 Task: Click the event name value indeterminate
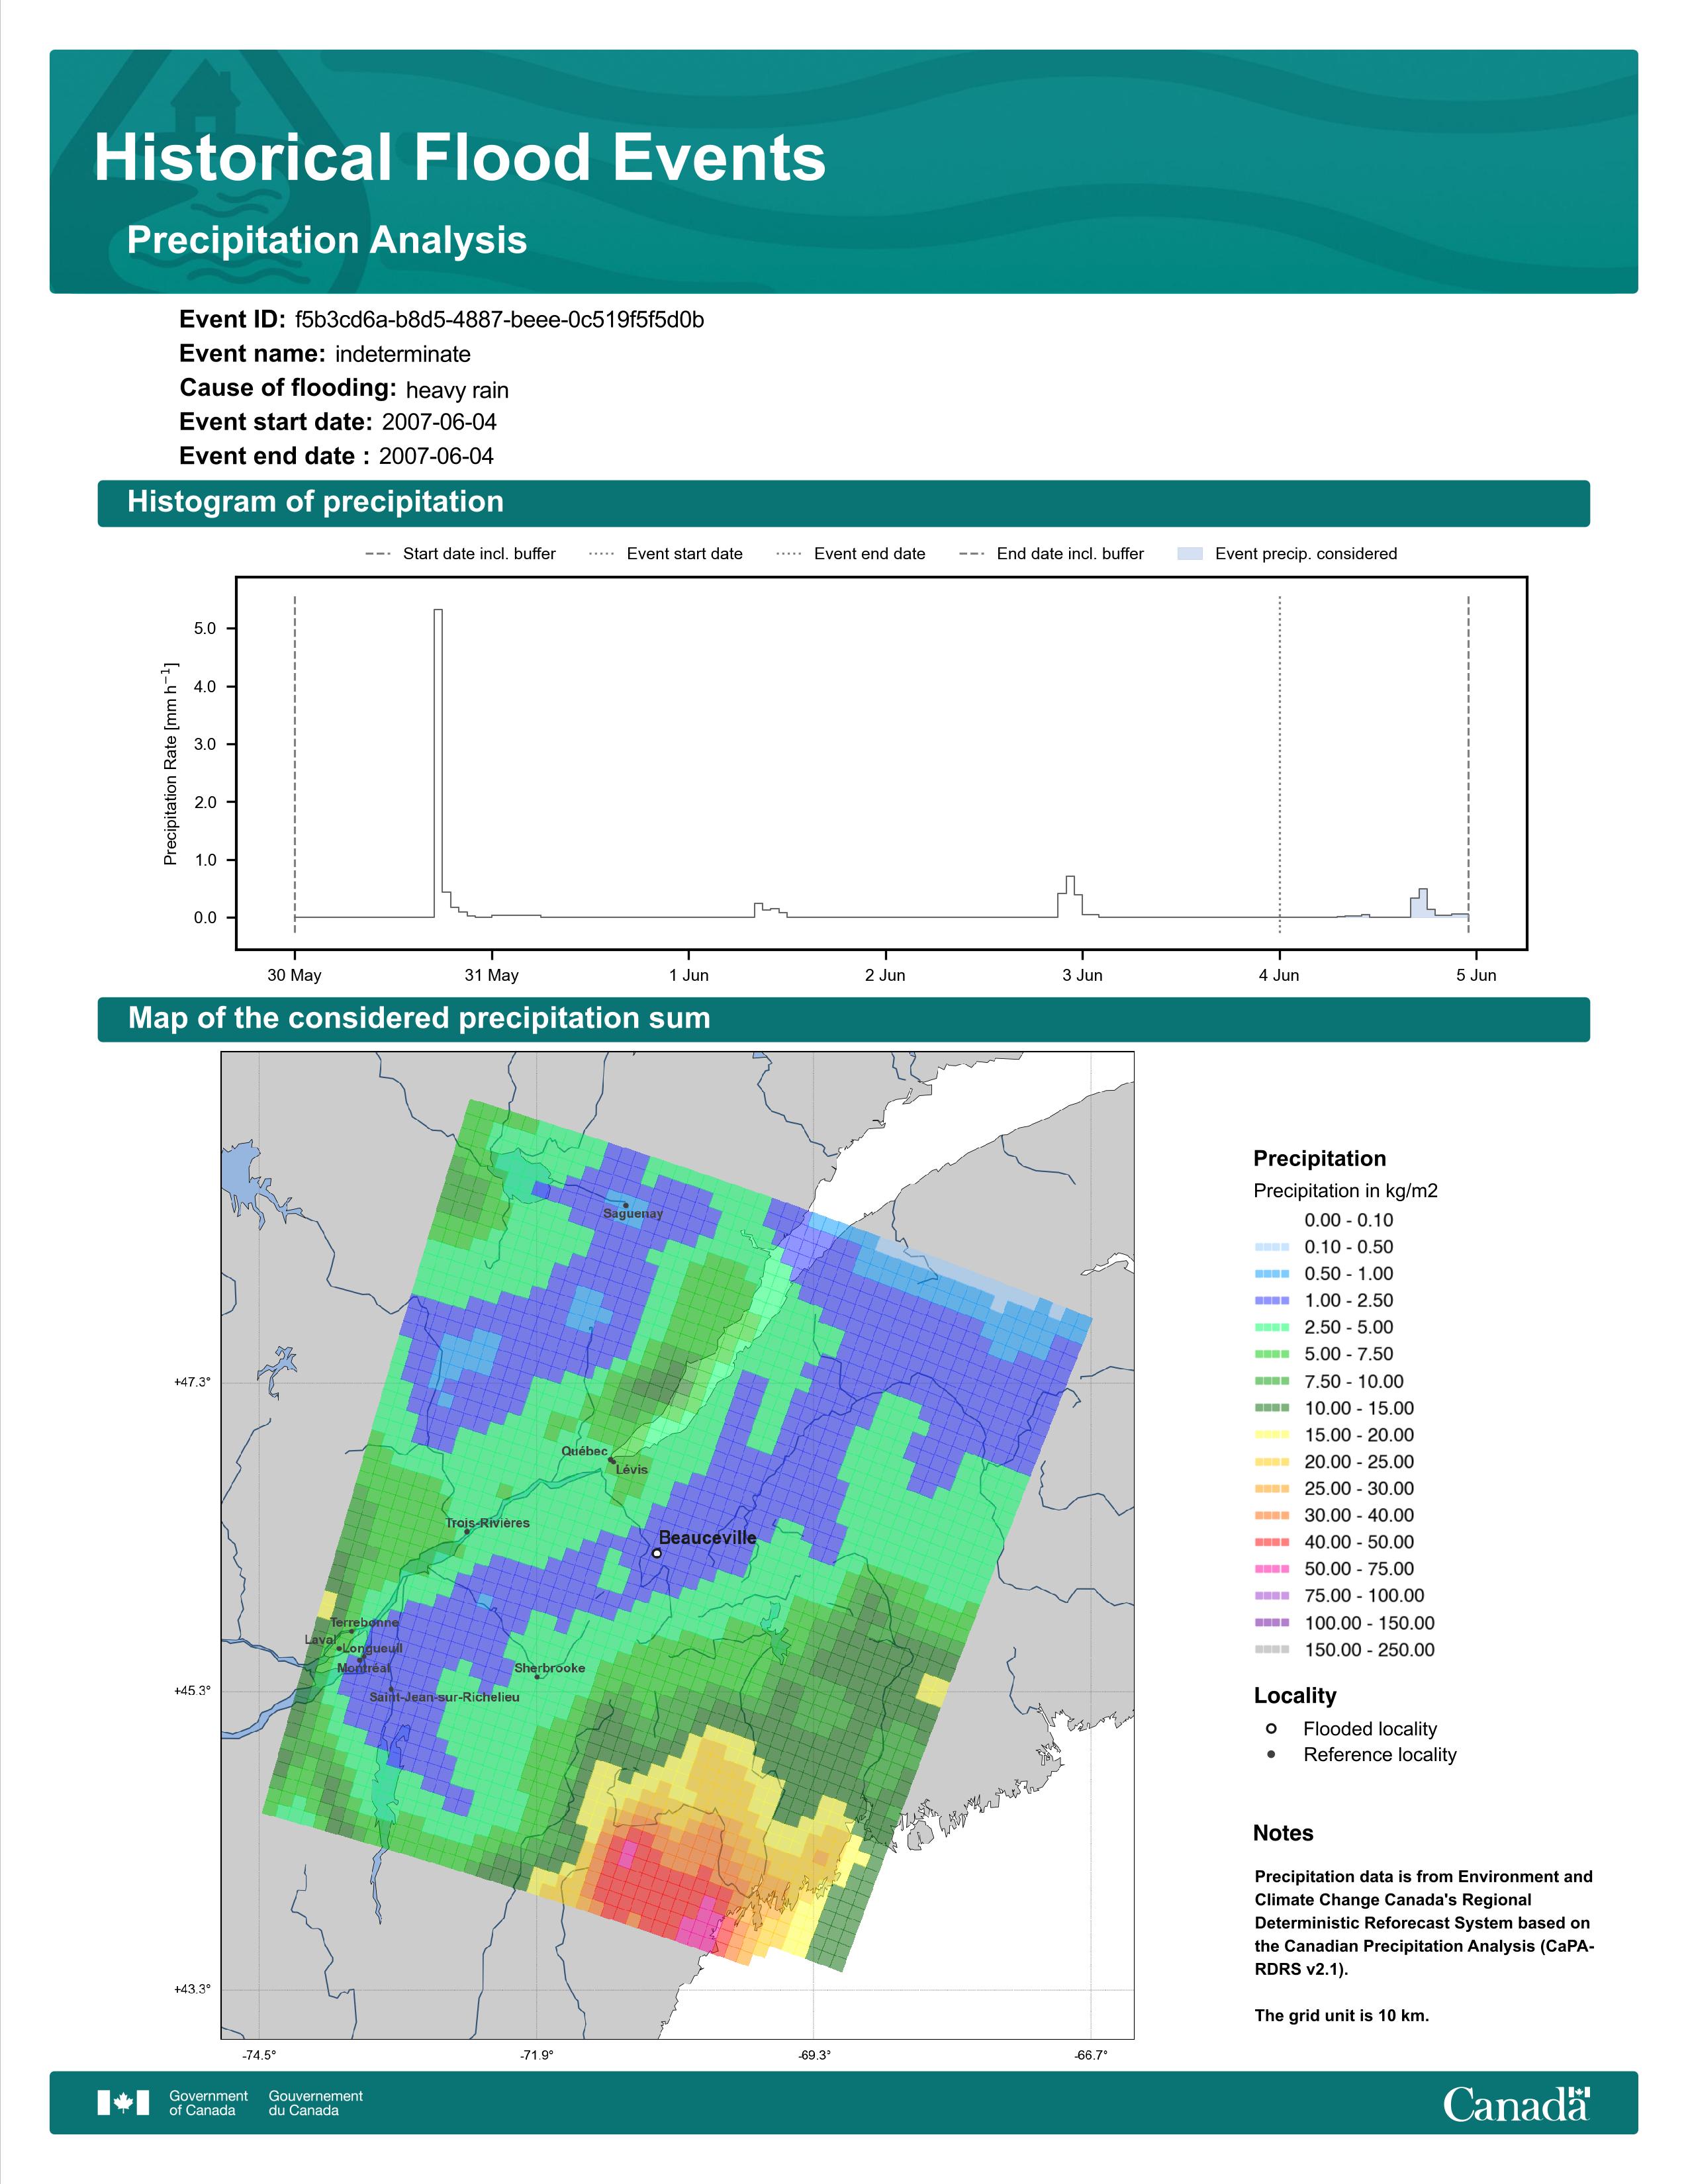click(x=403, y=354)
